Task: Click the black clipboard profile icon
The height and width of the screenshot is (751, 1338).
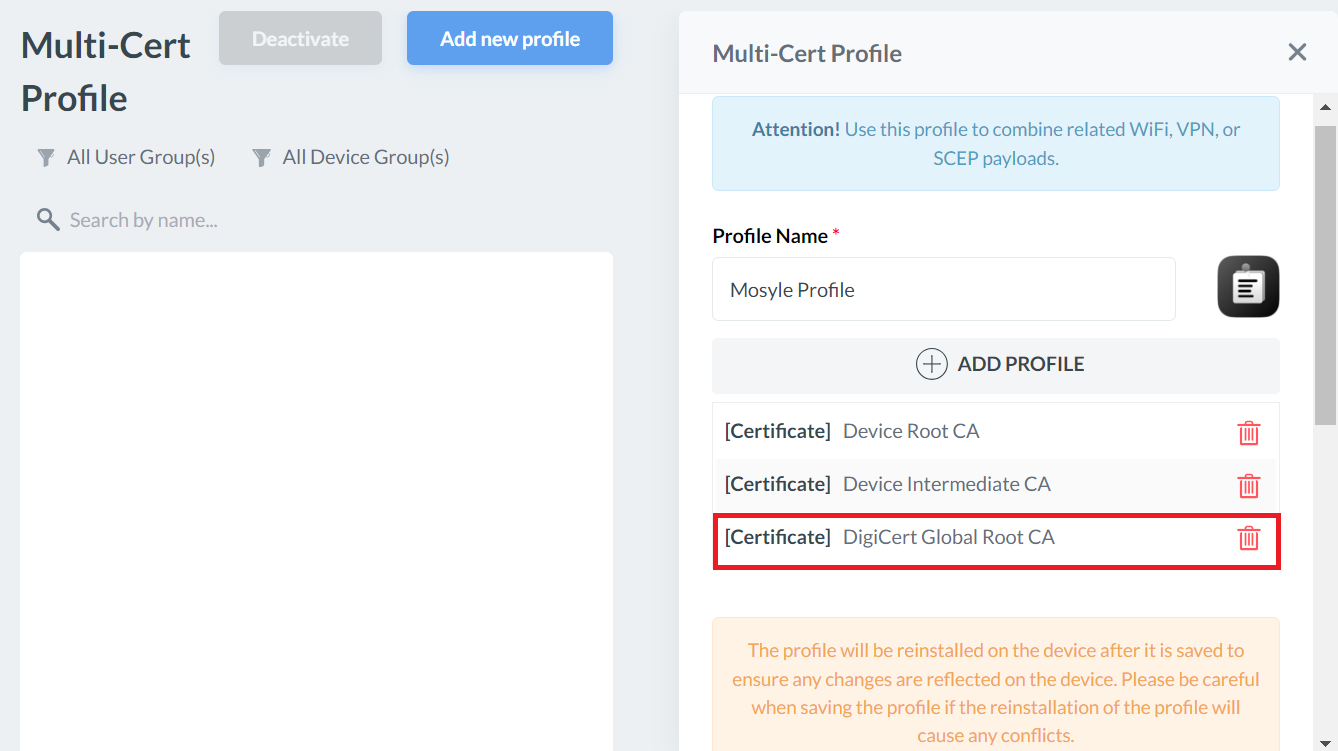Action: tap(1248, 287)
